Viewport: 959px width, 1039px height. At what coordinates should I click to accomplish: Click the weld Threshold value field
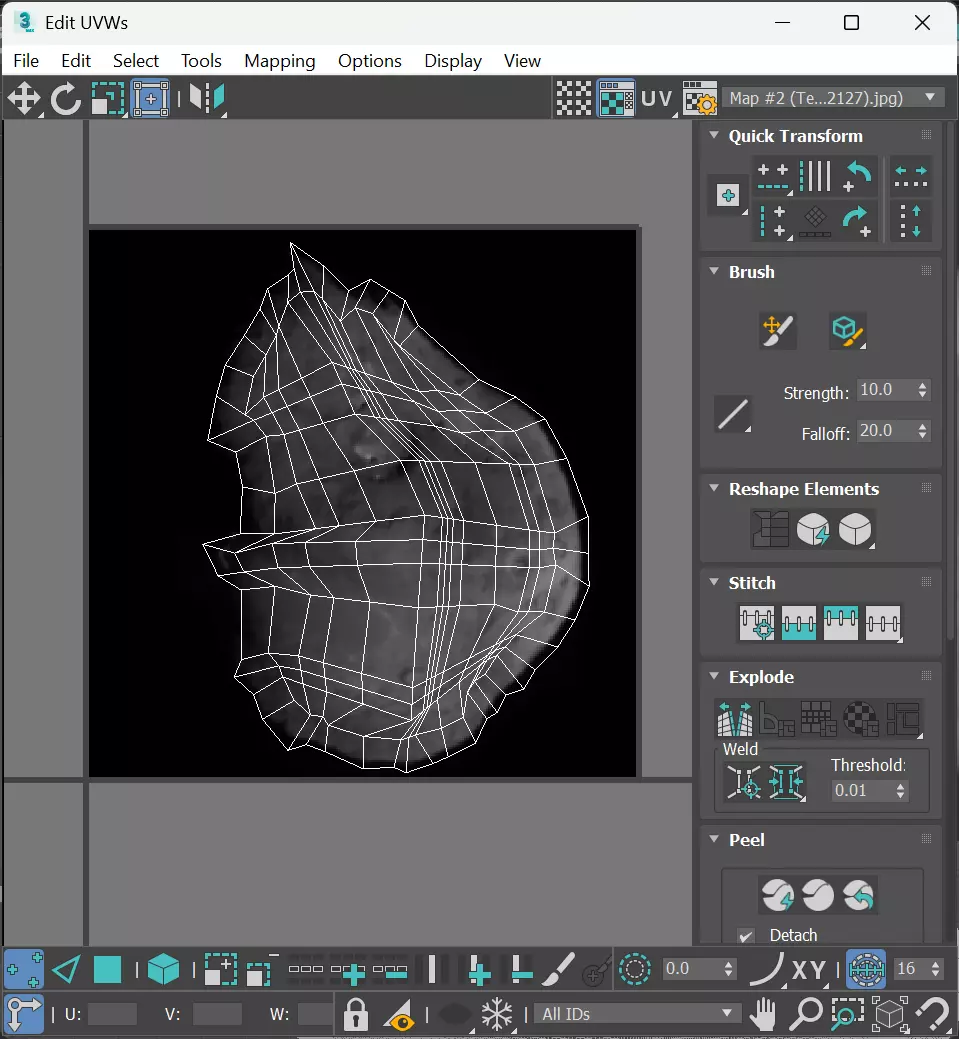pyautogui.click(x=862, y=791)
